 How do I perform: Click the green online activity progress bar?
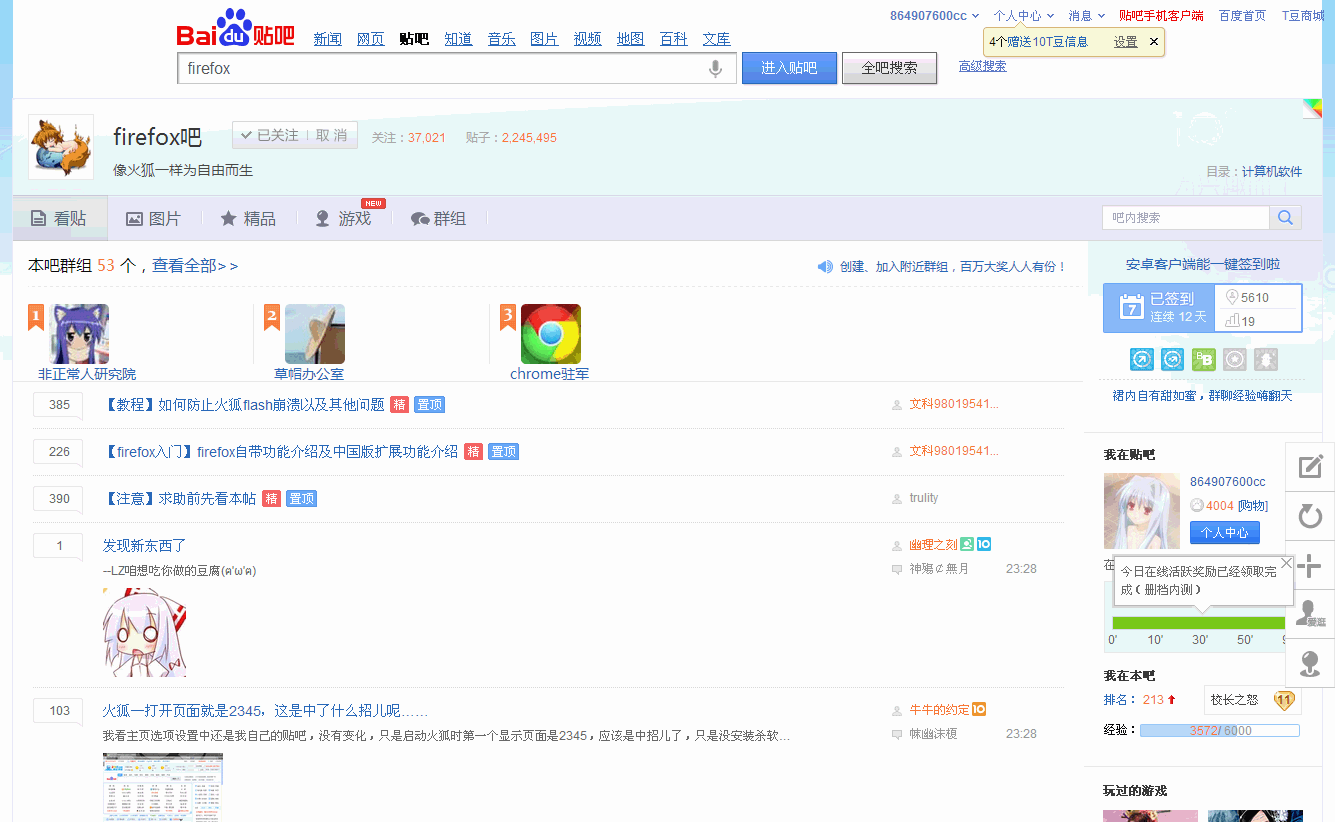pos(1198,623)
